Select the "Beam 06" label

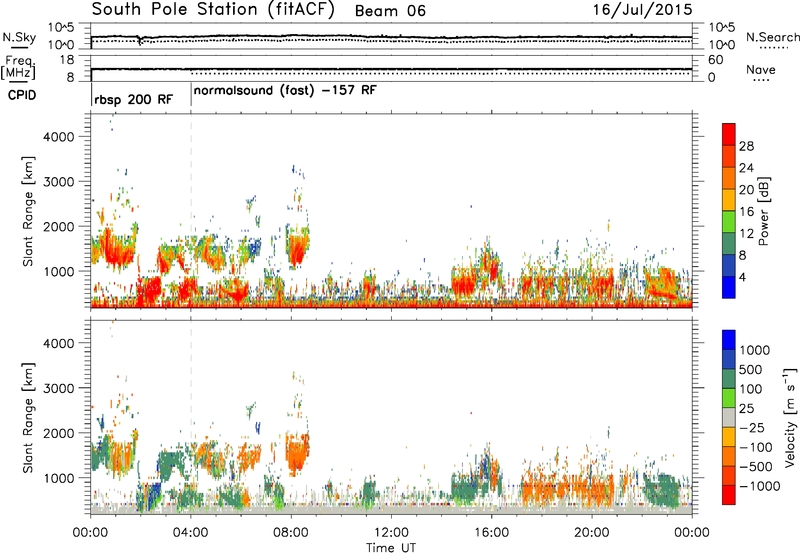(390, 11)
